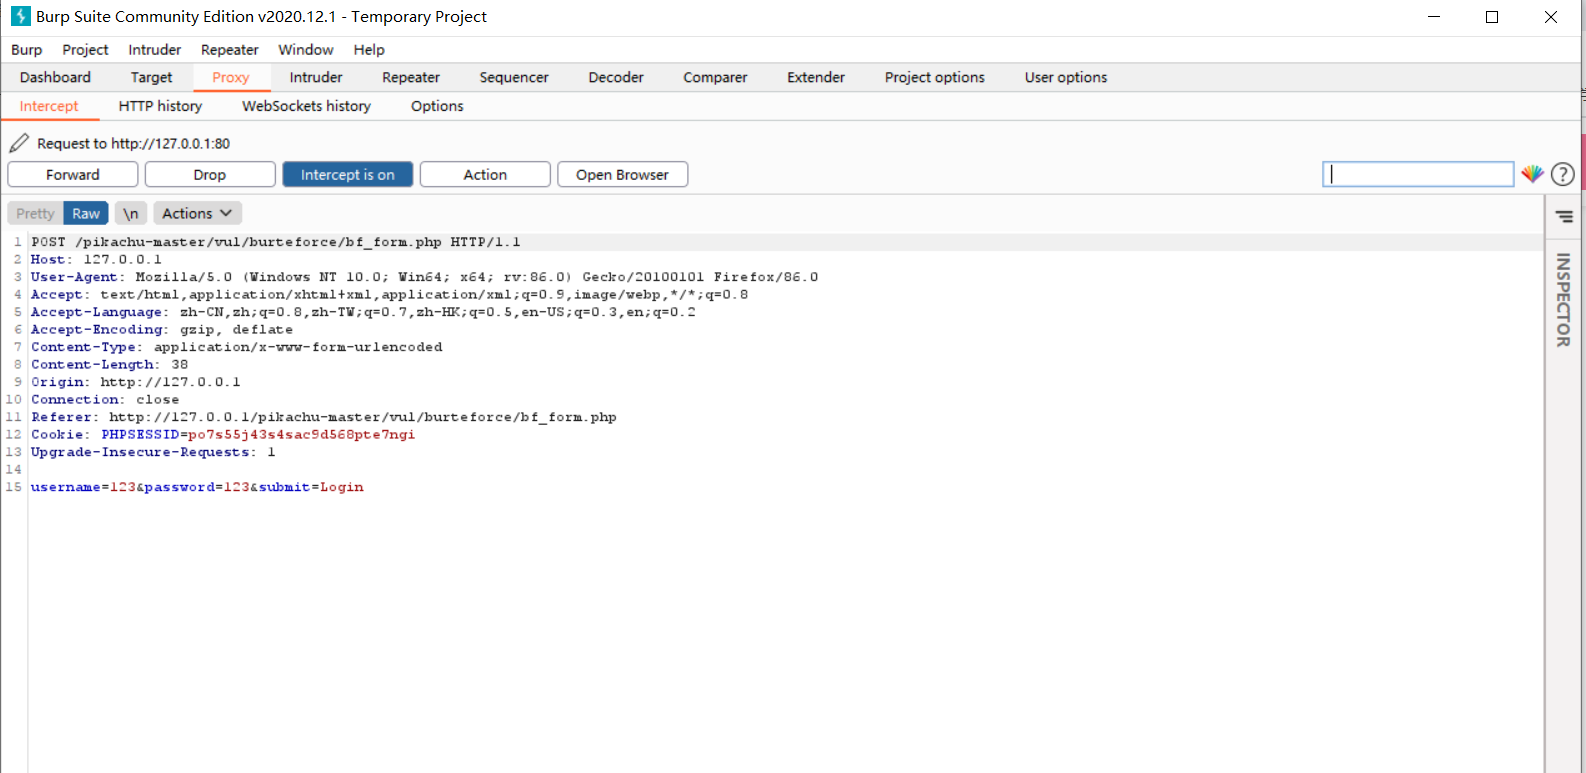The width and height of the screenshot is (1586, 773).
Task: Click the username=123&password=123 body line
Action: pyautogui.click(x=197, y=487)
